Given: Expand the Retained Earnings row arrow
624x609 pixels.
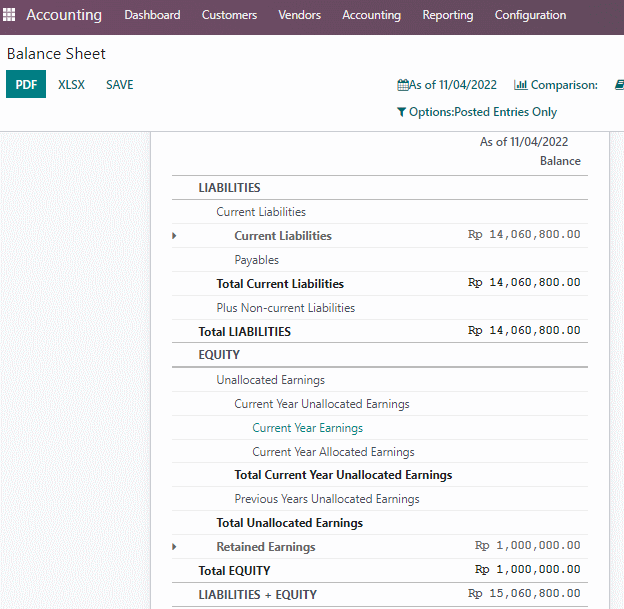Looking at the screenshot, I should click(174, 547).
